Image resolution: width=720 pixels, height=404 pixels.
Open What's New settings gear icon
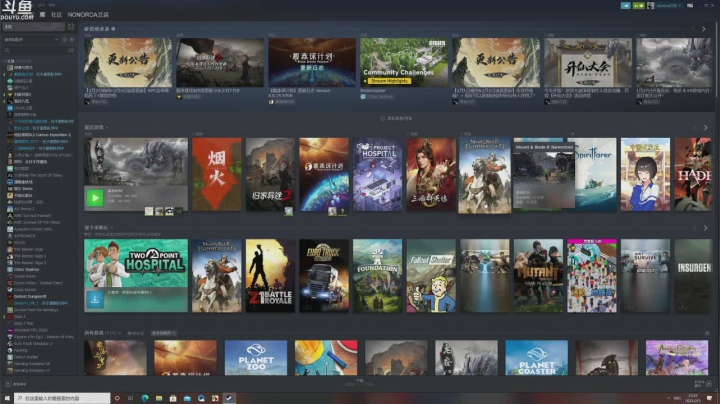[113, 29]
